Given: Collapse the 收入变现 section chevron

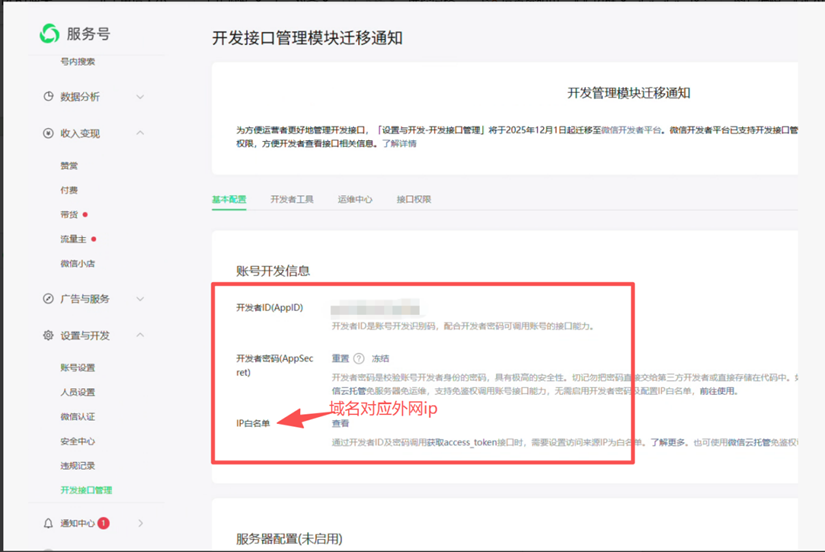Looking at the screenshot, I should [x=140, y=133].
